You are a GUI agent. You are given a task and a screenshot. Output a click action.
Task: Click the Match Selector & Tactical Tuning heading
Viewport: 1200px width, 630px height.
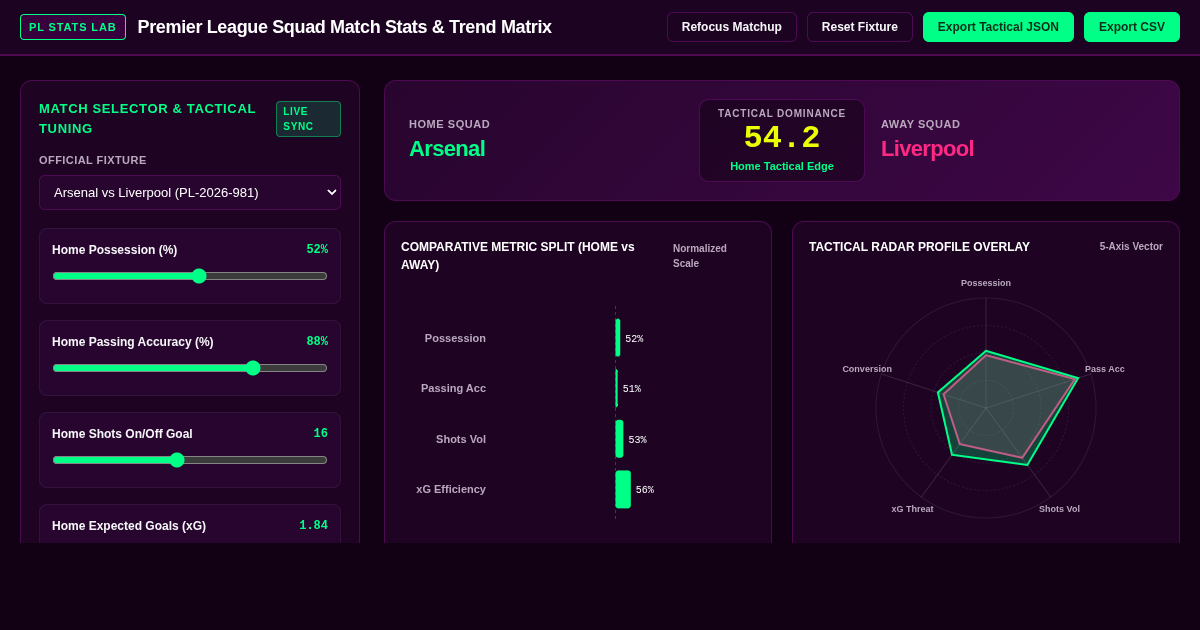147,119
